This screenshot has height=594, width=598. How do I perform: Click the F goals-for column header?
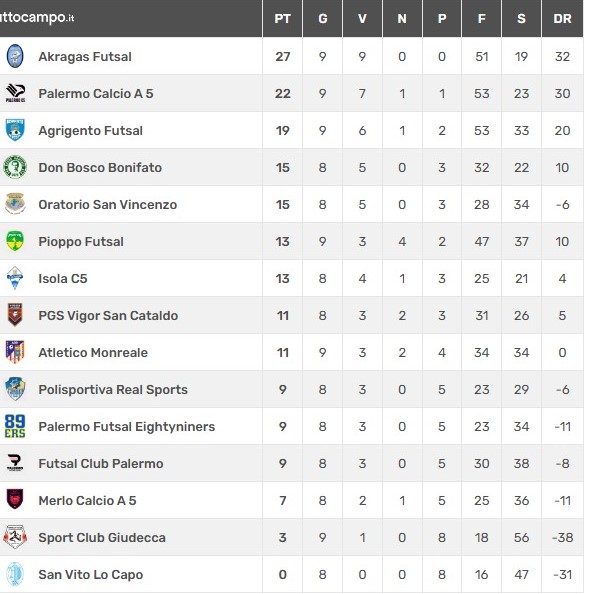482,19
